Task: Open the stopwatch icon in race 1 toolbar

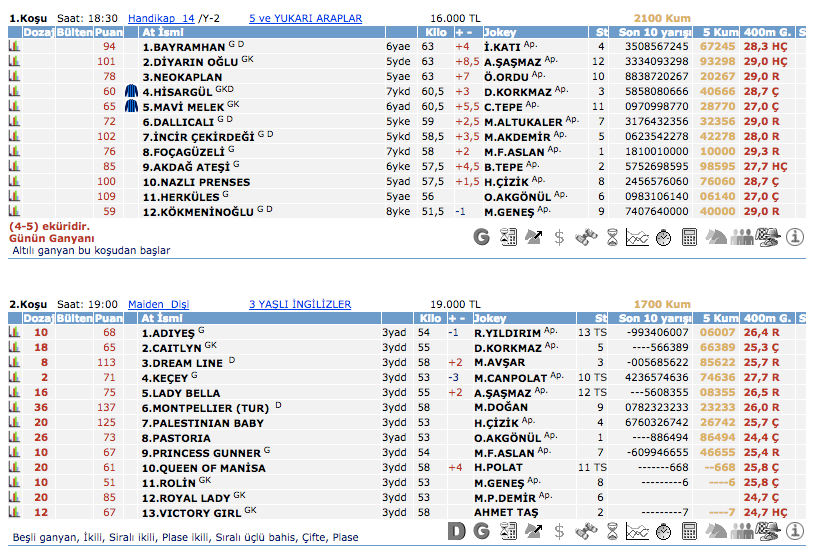Action: coord(663,238)
